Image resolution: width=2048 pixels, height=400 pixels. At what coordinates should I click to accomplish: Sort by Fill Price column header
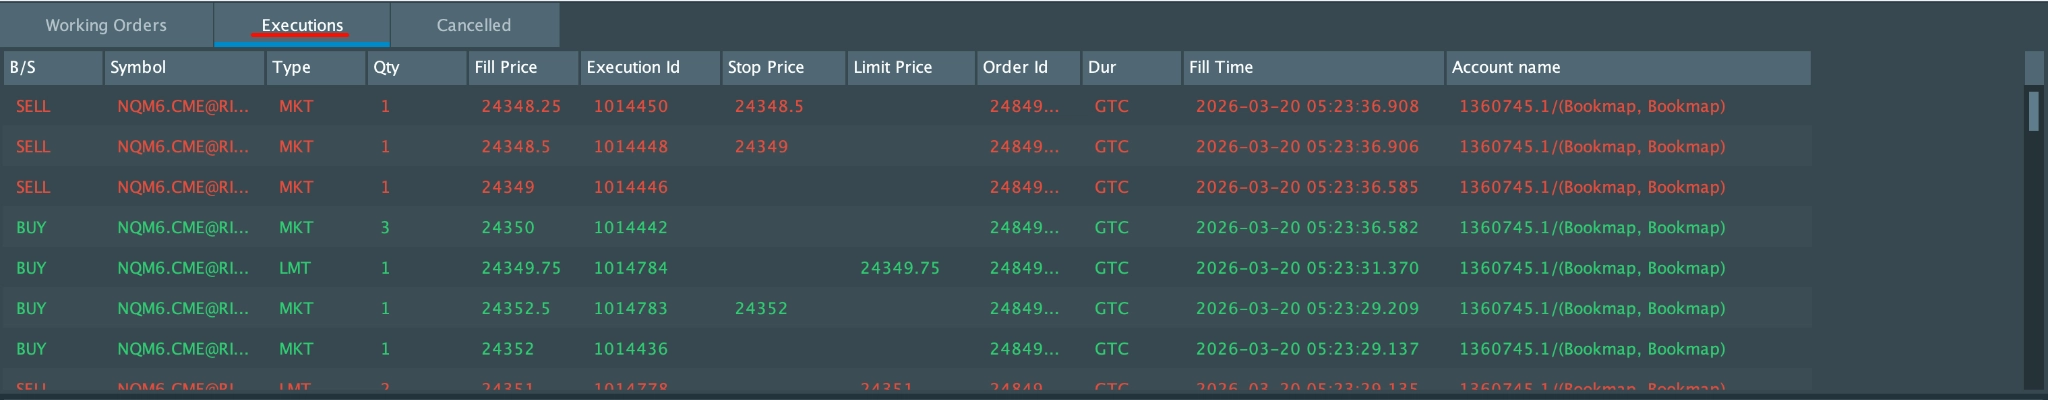click(x=523, y=68)
